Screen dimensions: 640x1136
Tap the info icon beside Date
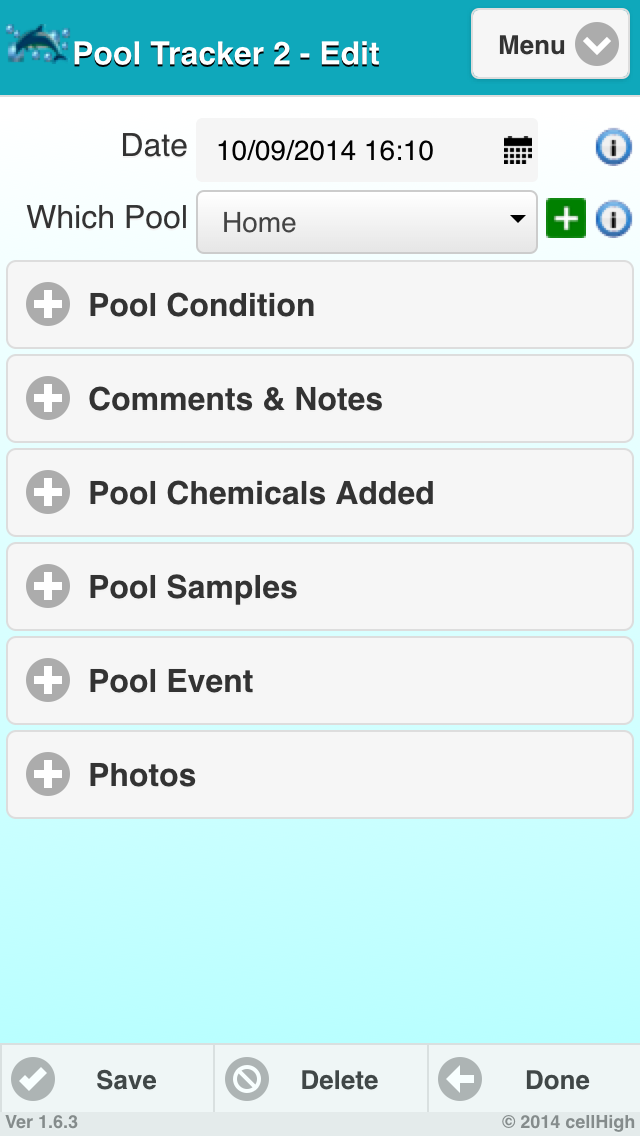[x=613, y=148]
